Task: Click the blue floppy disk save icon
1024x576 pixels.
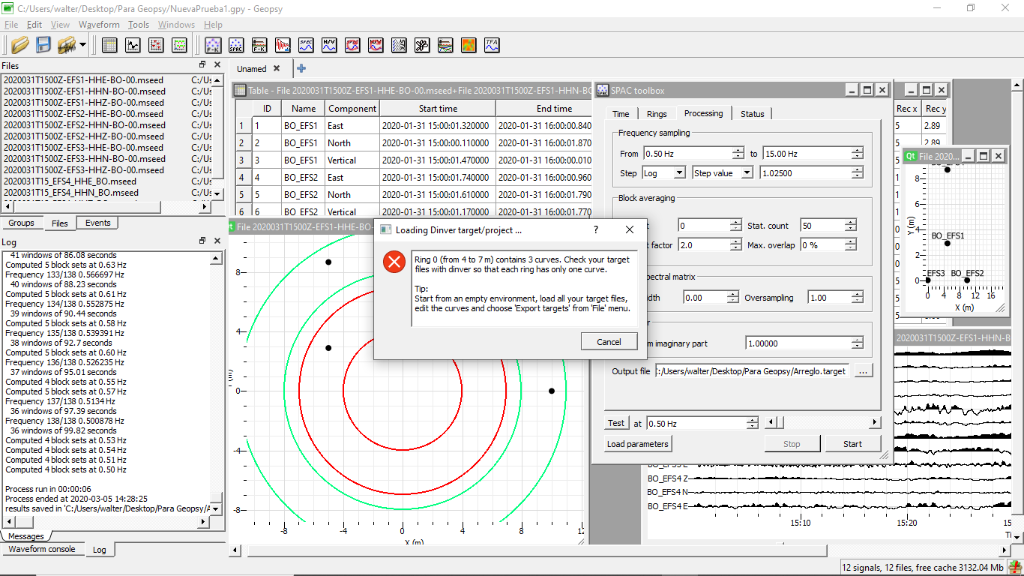Action: coord(43,45)
